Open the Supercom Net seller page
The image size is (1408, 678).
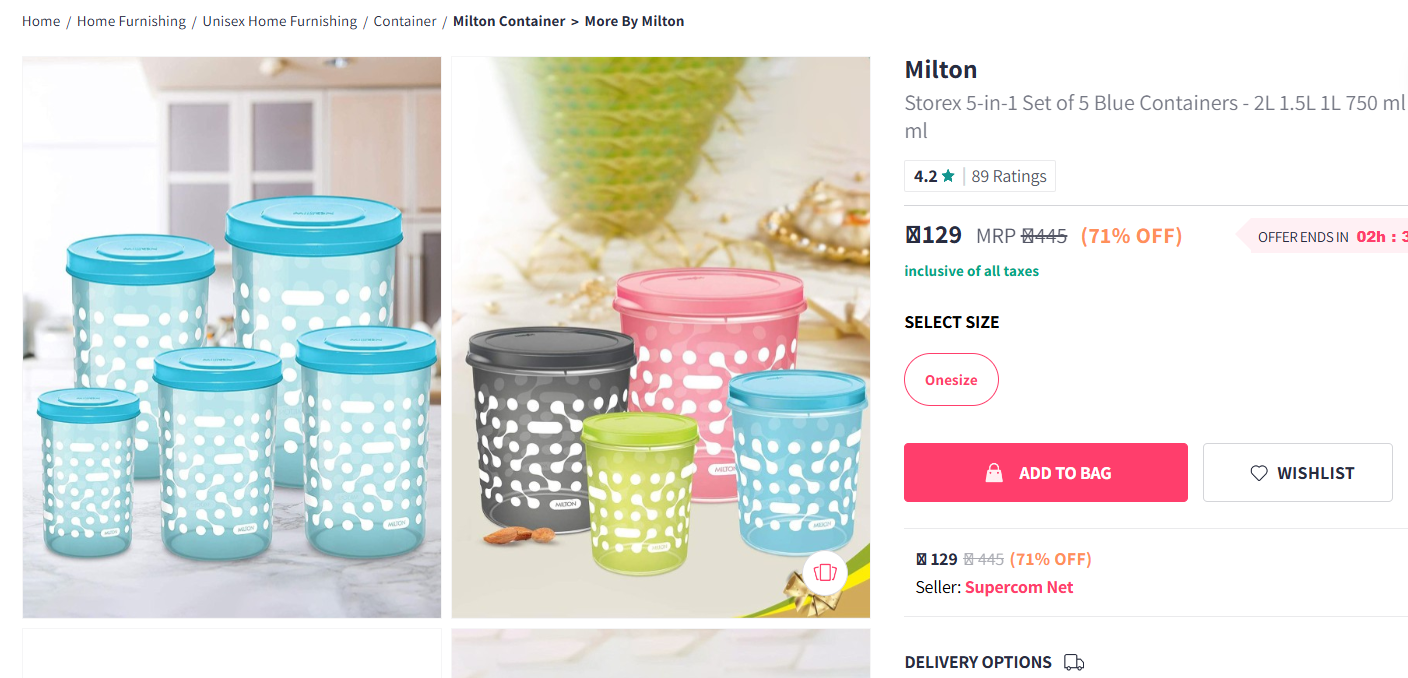coord(1018,587)
